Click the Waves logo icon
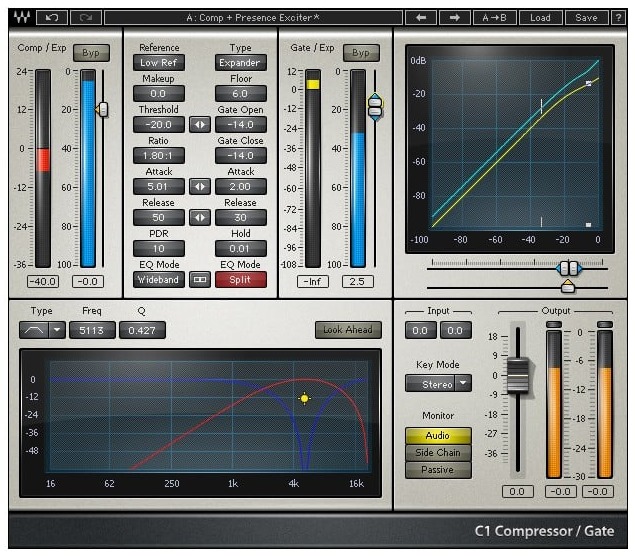Screen dimensions: 635x556 tap(22, 18)
